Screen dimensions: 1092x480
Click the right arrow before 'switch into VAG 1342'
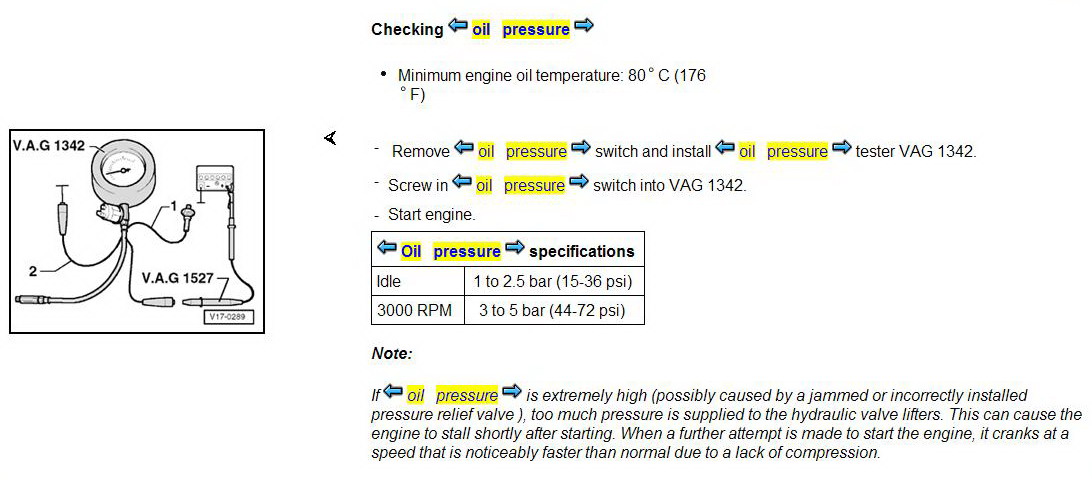click(x=579, y=183)
